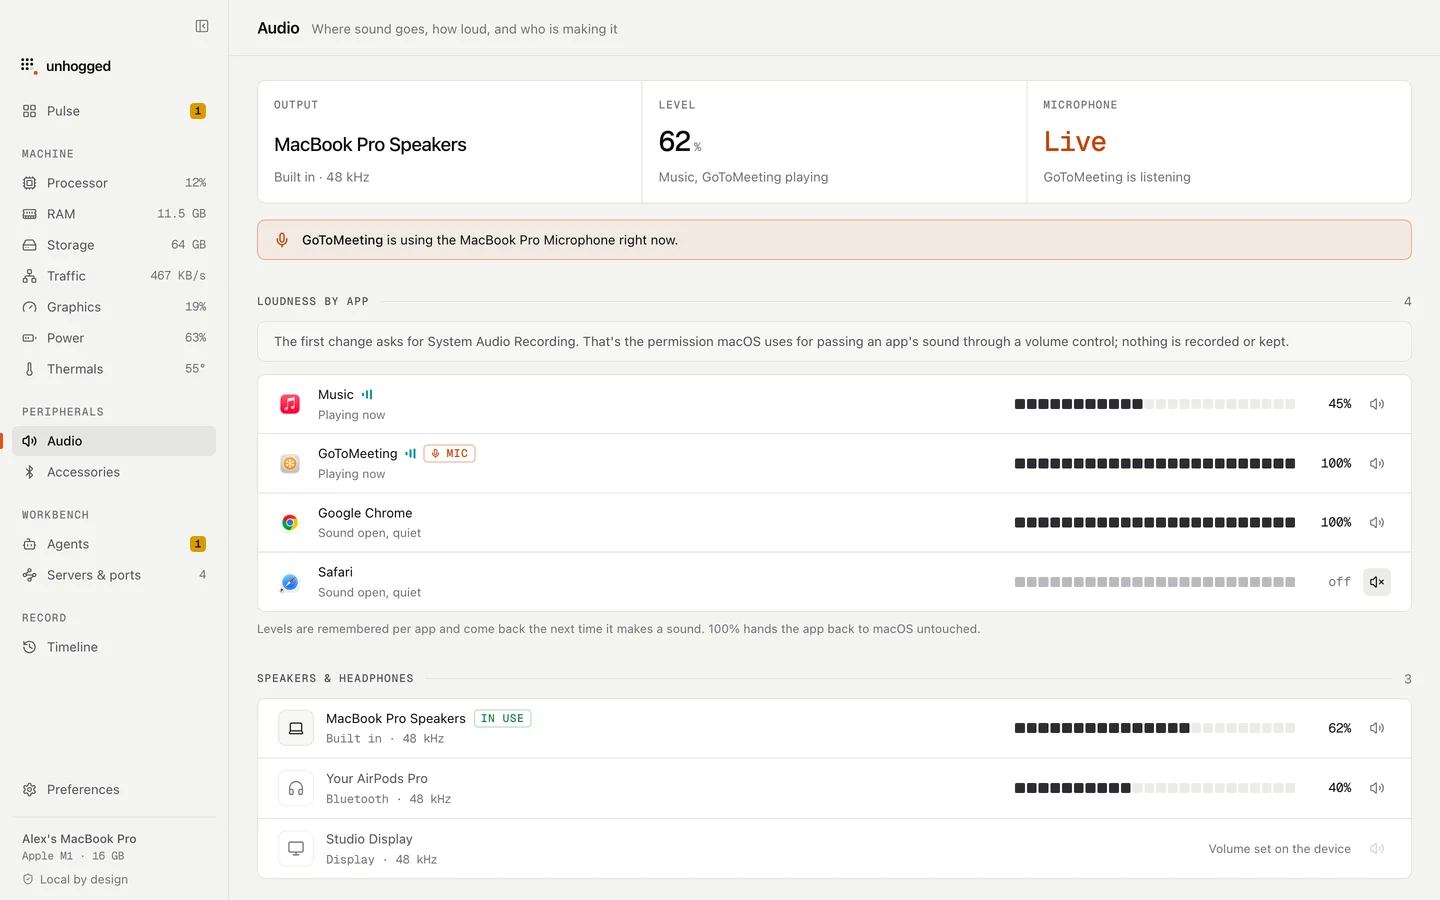1440x900 pixels.
Task: Select Storage in the sidebar
Action: pyautogui.click(x=114, y=245)
